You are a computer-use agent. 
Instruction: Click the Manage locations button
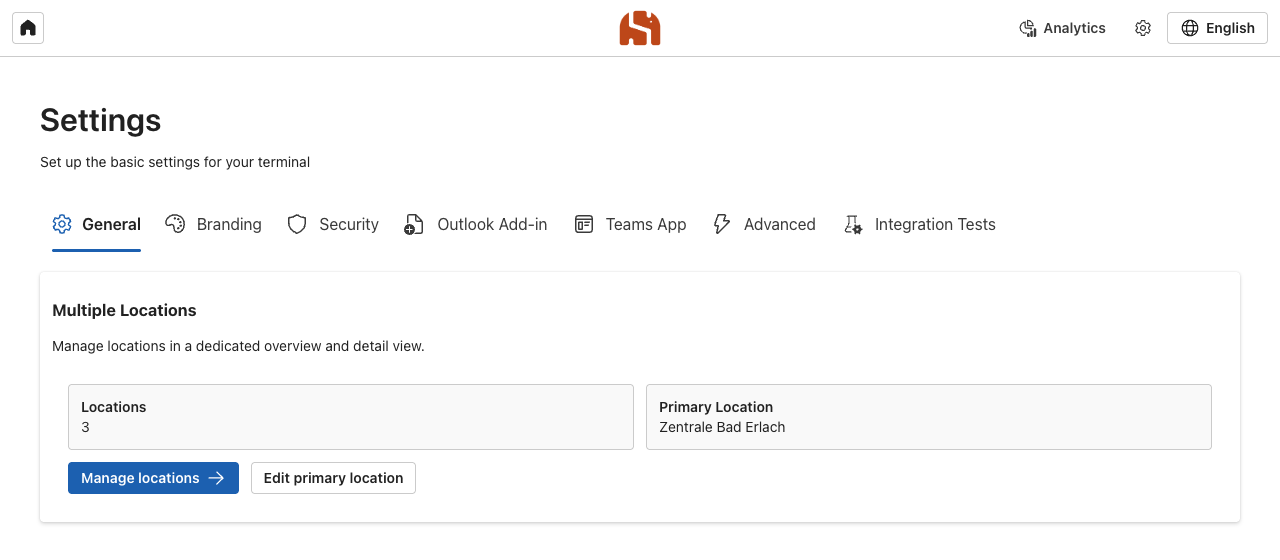(x=153, y=478)
